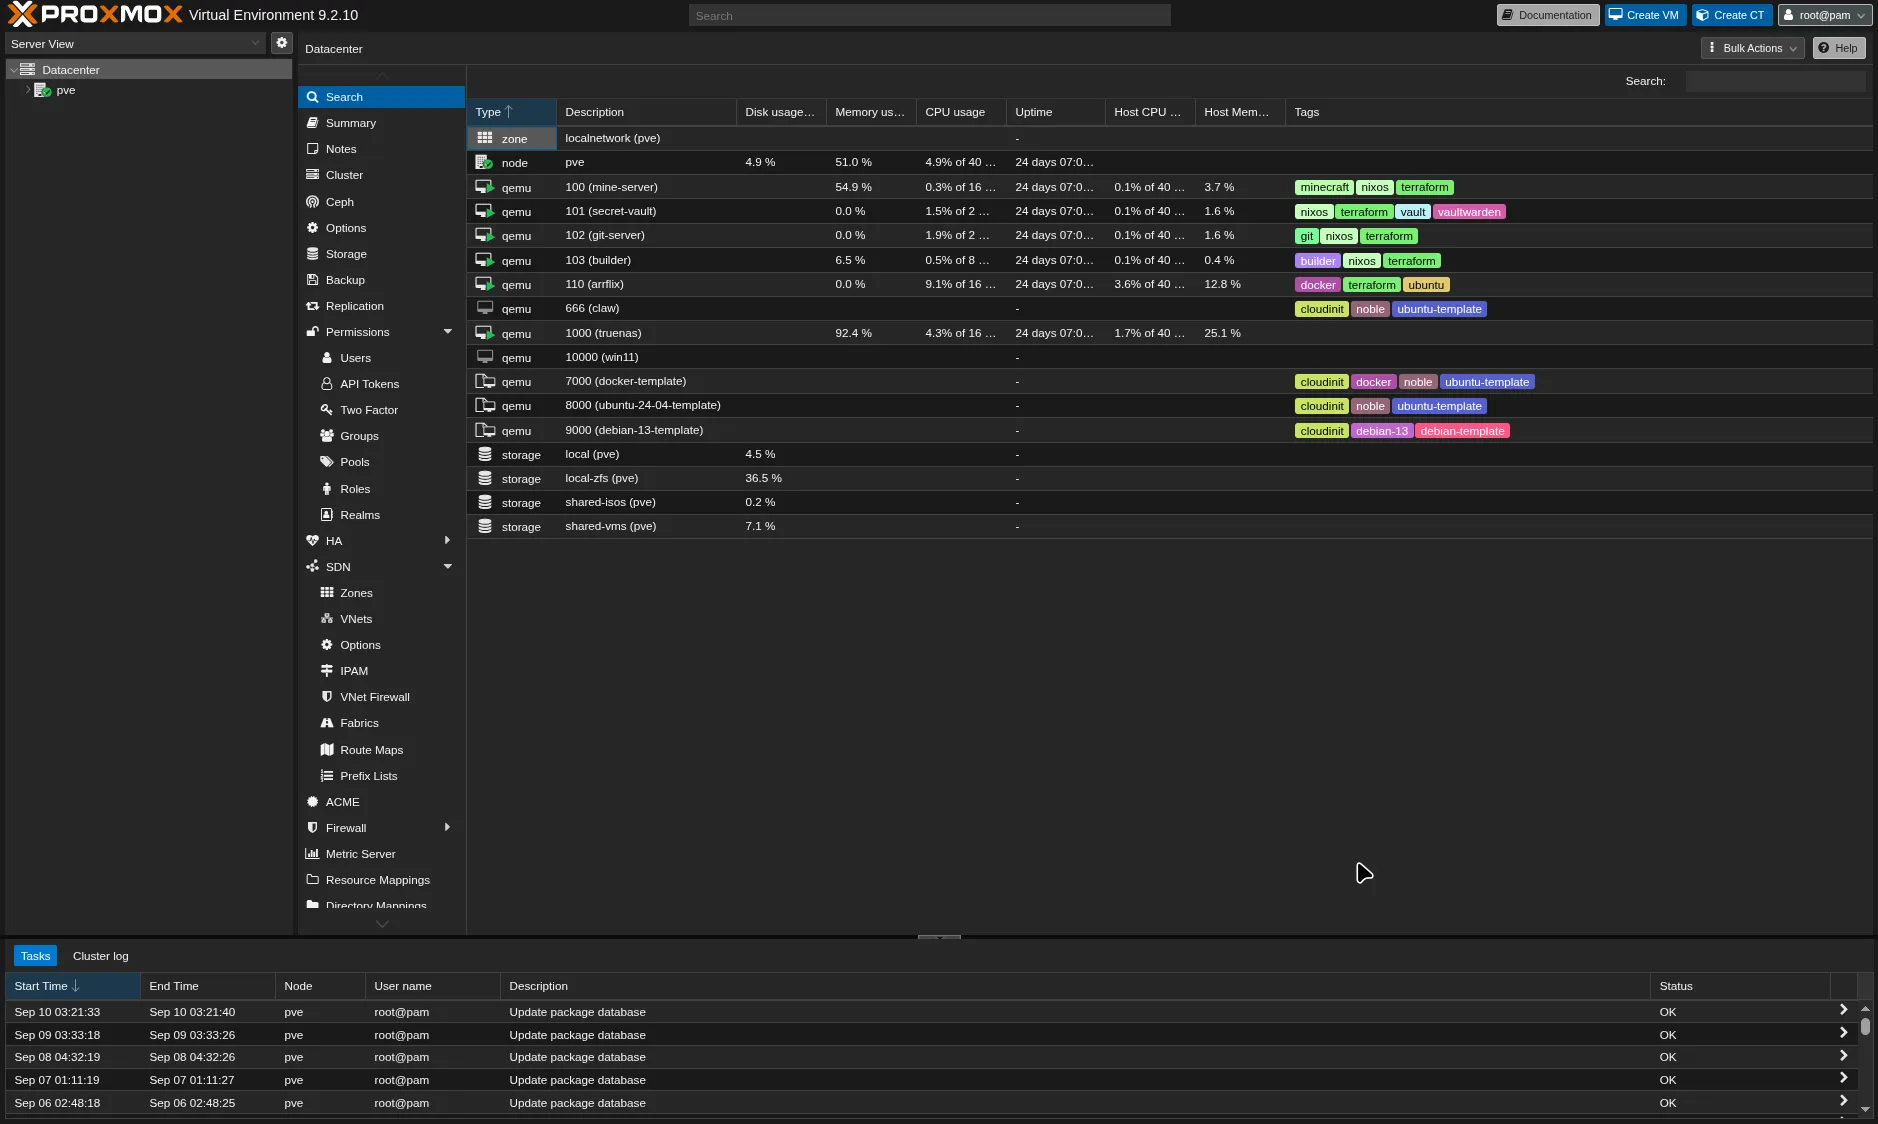Click the Create VM button

click(x=1646, y=15)
